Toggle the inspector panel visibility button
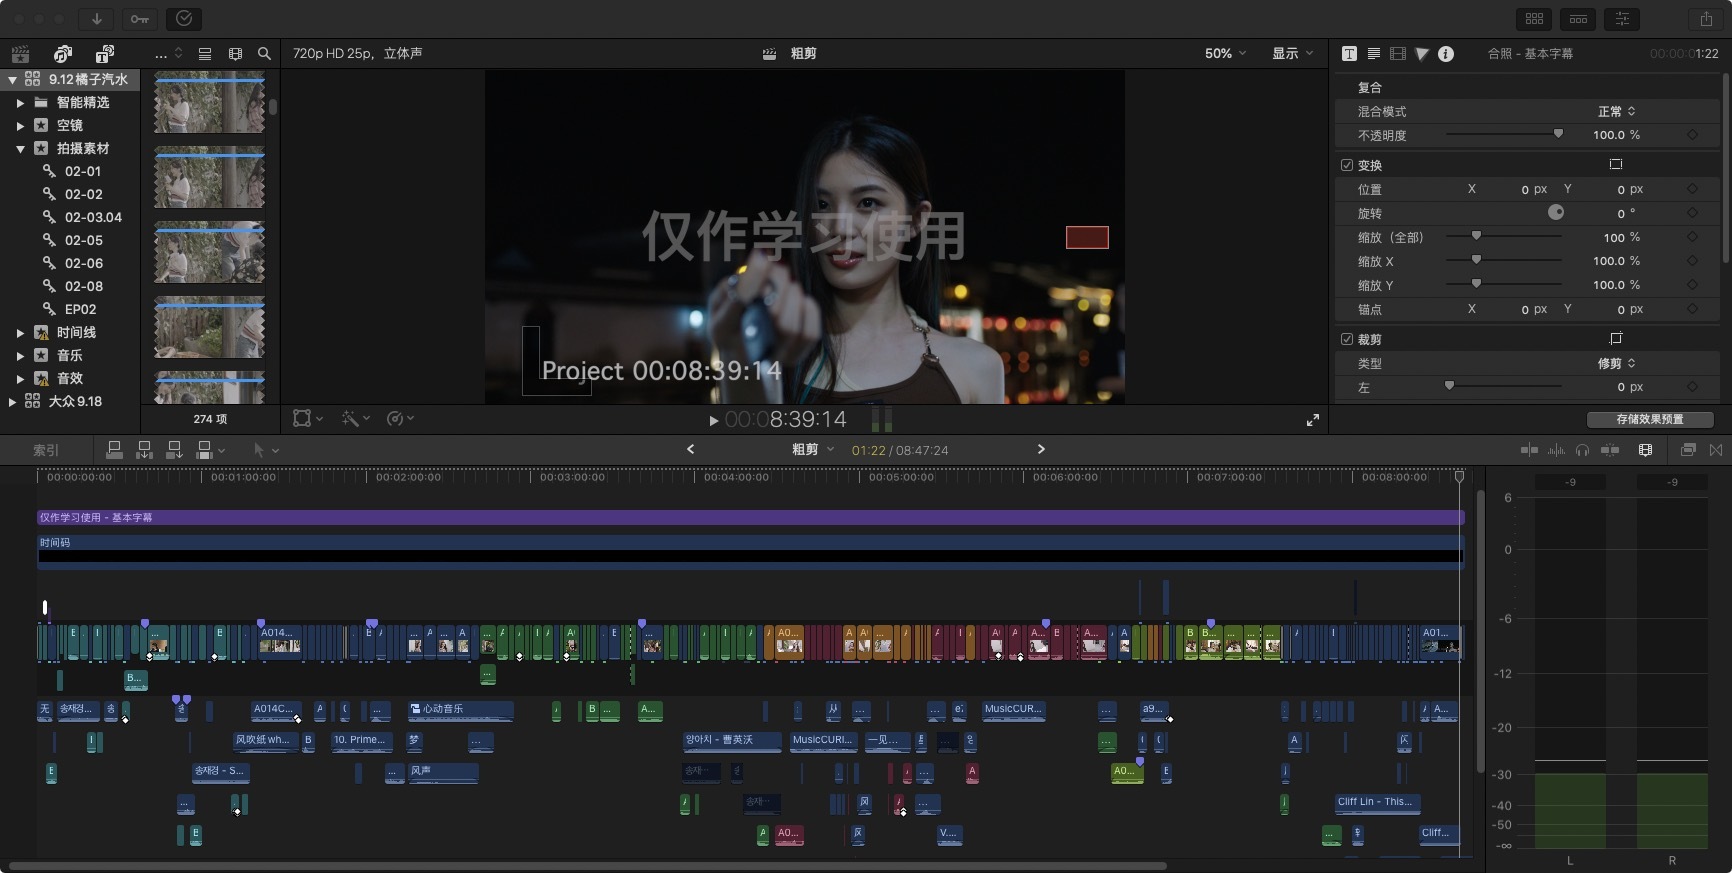 click(x=1622, y=18)
